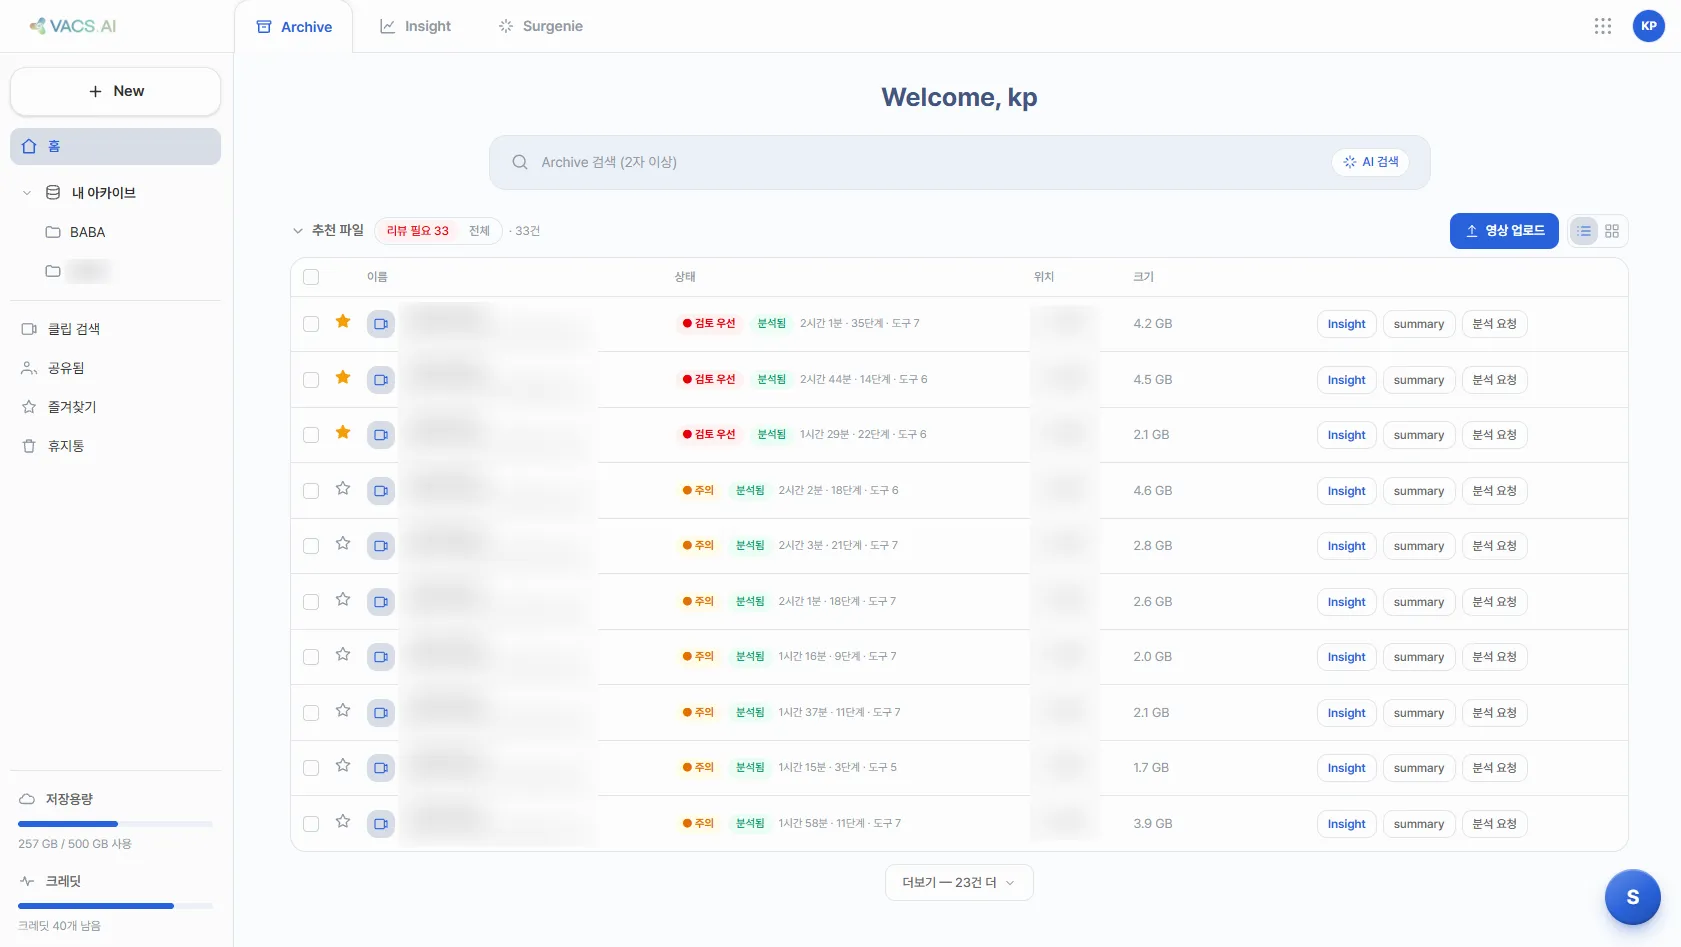Screen dimensions: 1681x947
Task: Star the file sized 2.8 GB
Action: pos(343,544)
